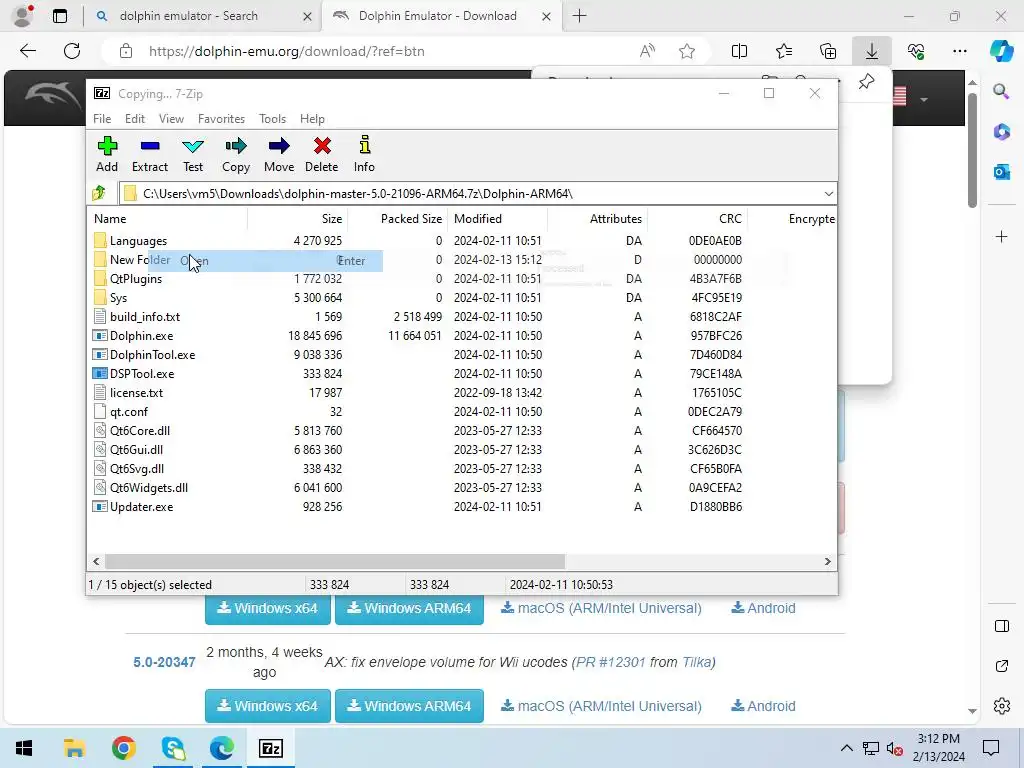The height and width of the screenshot is (768, 1024).
Task: Go up one folder level in 7-Zip
Action: [99, 193]
